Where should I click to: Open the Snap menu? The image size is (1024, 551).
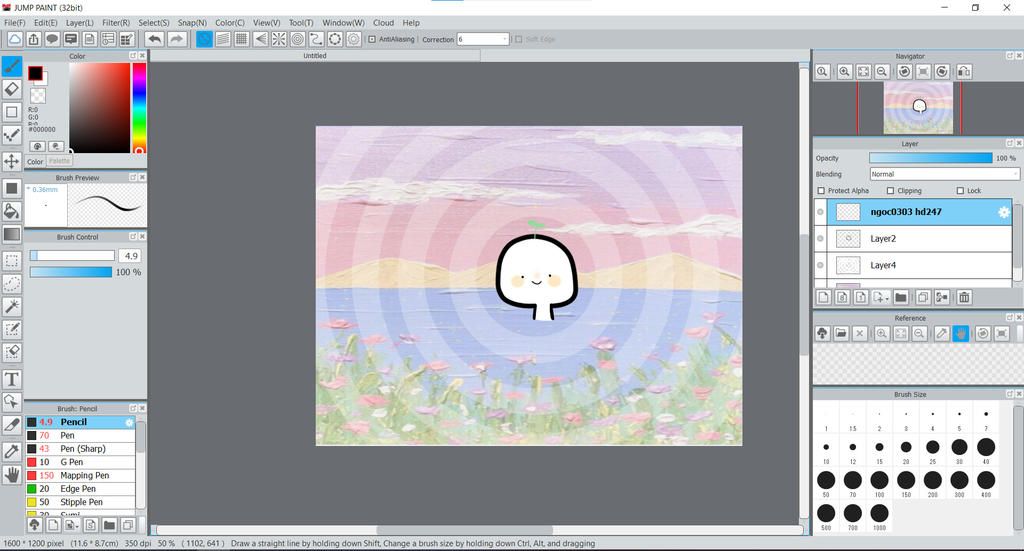tap(192, 22)
